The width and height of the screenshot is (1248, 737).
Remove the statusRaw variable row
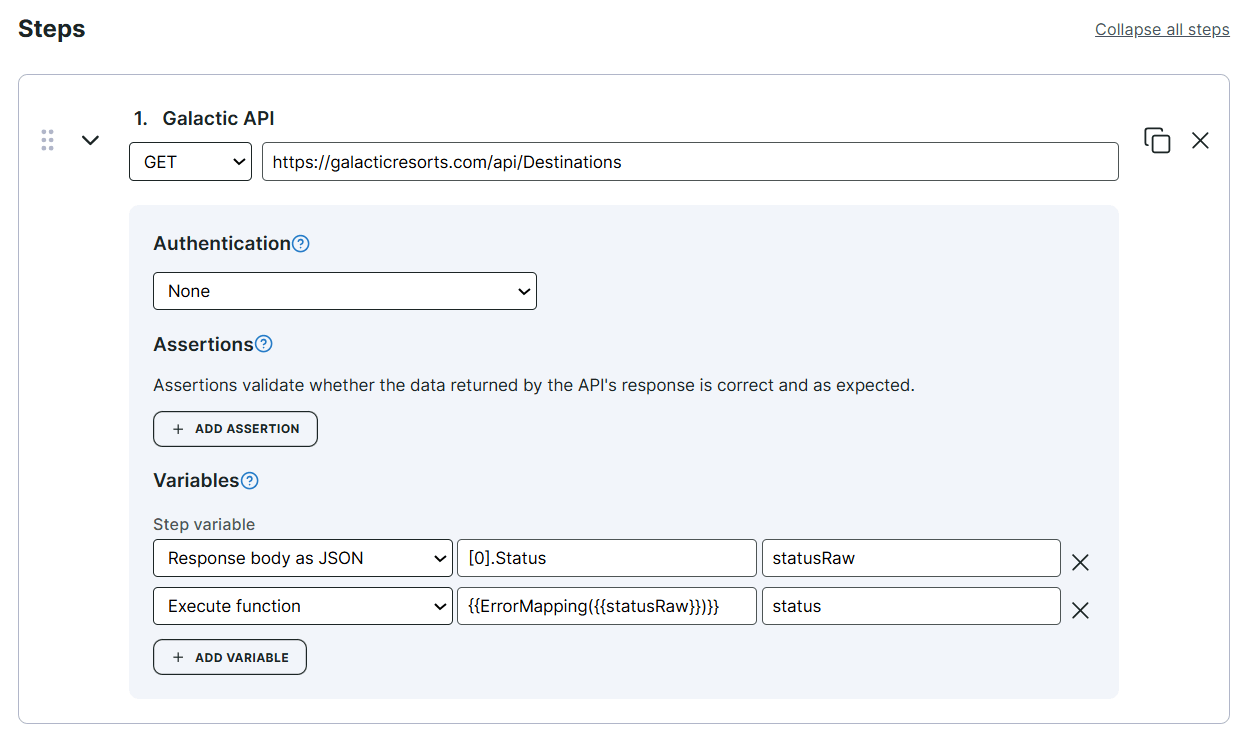coord(1080,562)
